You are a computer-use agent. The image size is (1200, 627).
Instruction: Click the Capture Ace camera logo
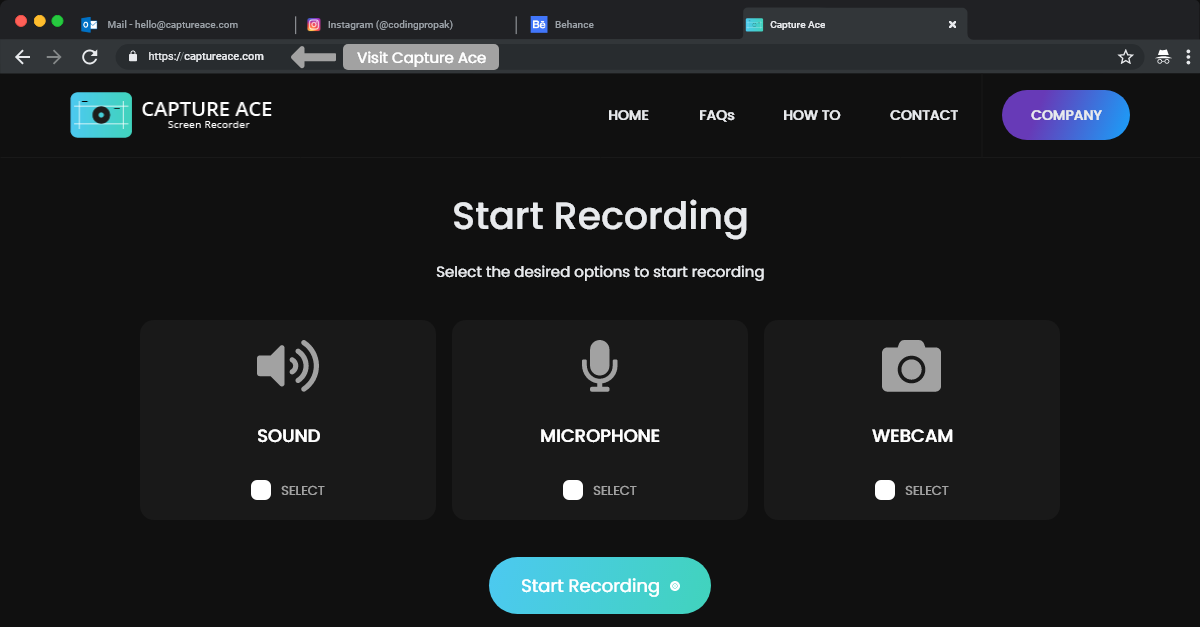click(x=101, y=115)
